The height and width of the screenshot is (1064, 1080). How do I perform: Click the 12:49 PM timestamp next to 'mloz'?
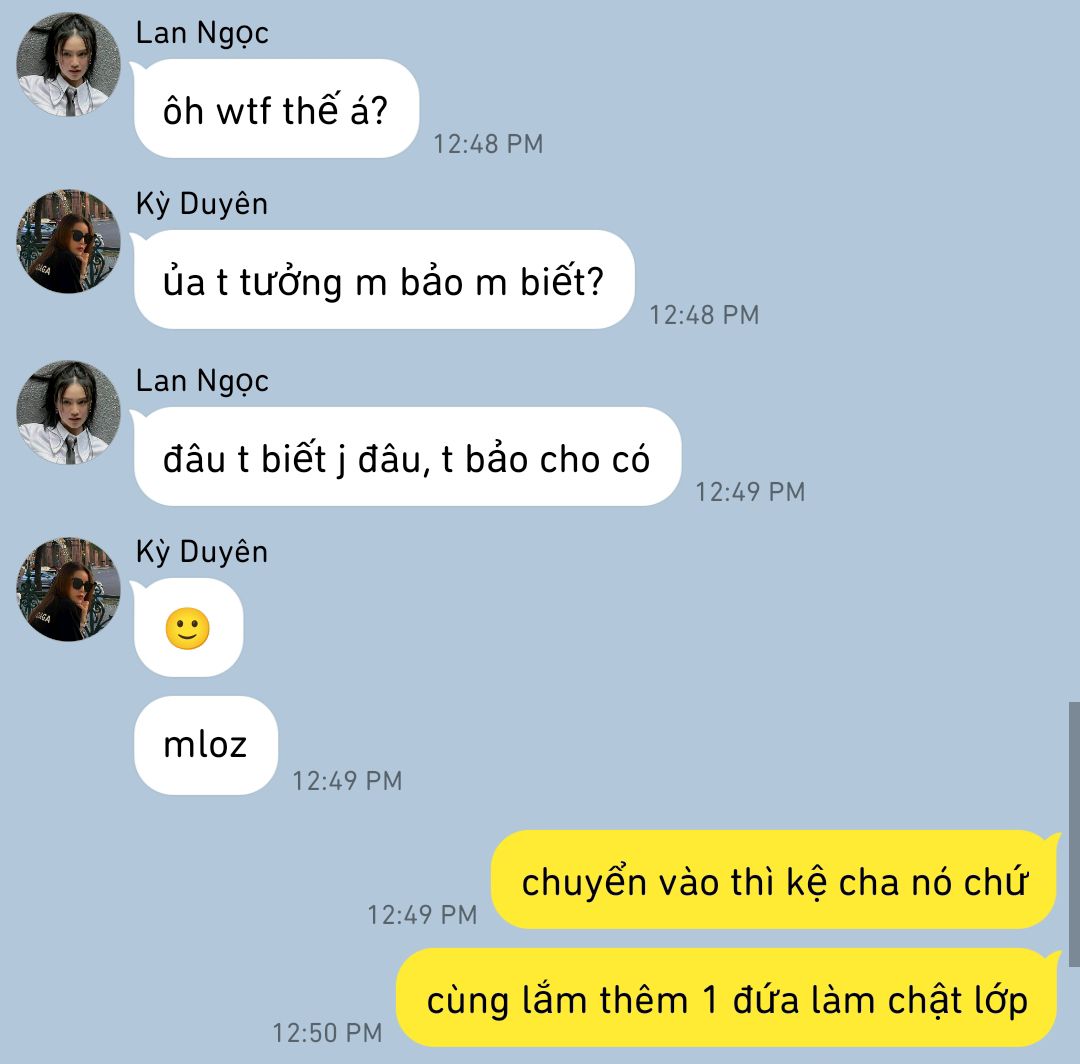[347, 781]
